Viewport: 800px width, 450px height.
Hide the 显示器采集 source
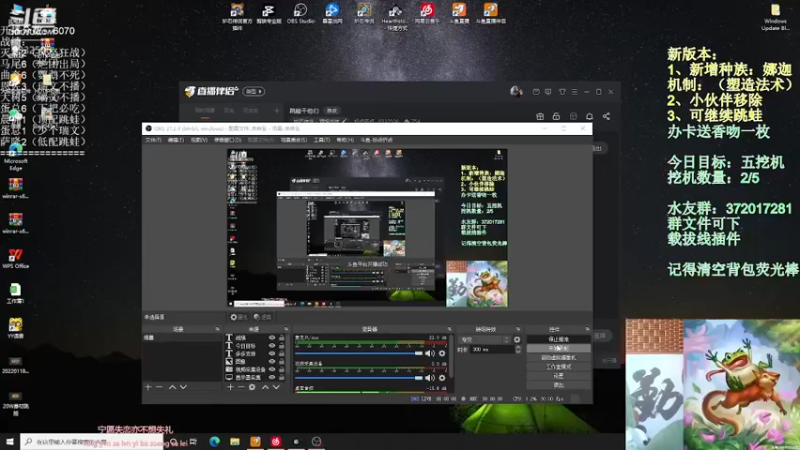point(272,378)
